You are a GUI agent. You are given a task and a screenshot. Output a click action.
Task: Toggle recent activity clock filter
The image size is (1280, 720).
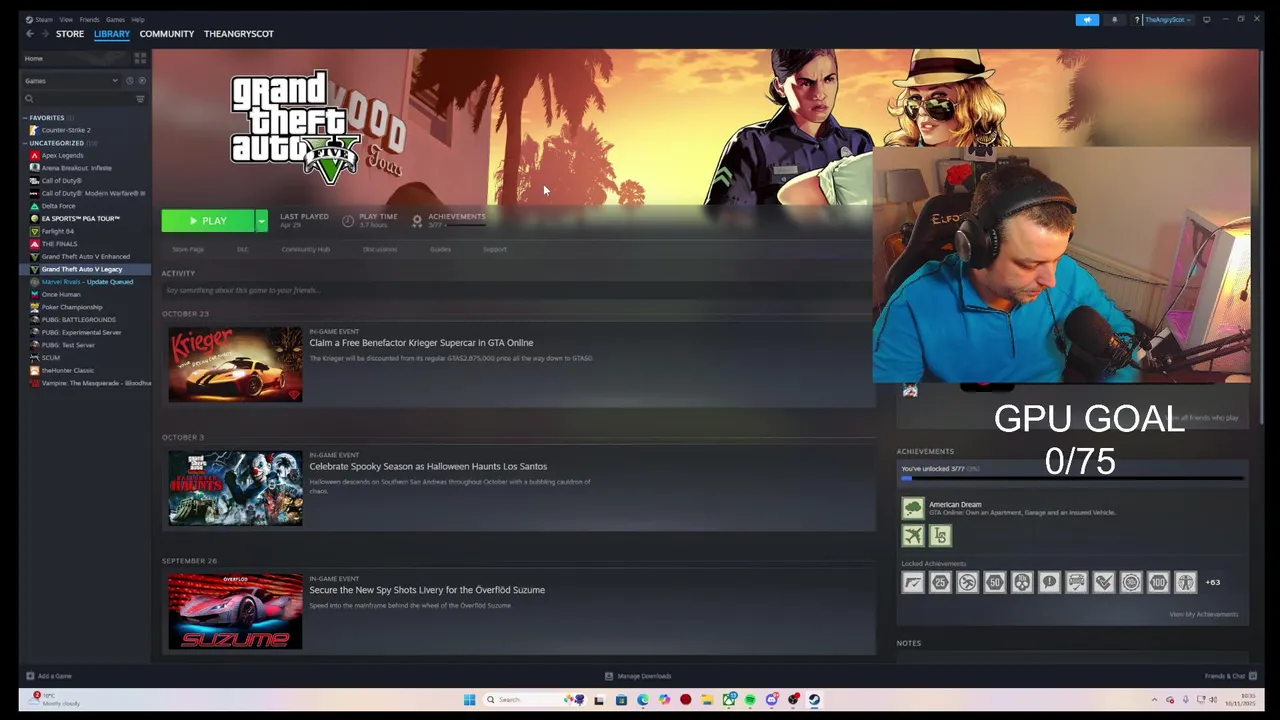pos(129,81)
